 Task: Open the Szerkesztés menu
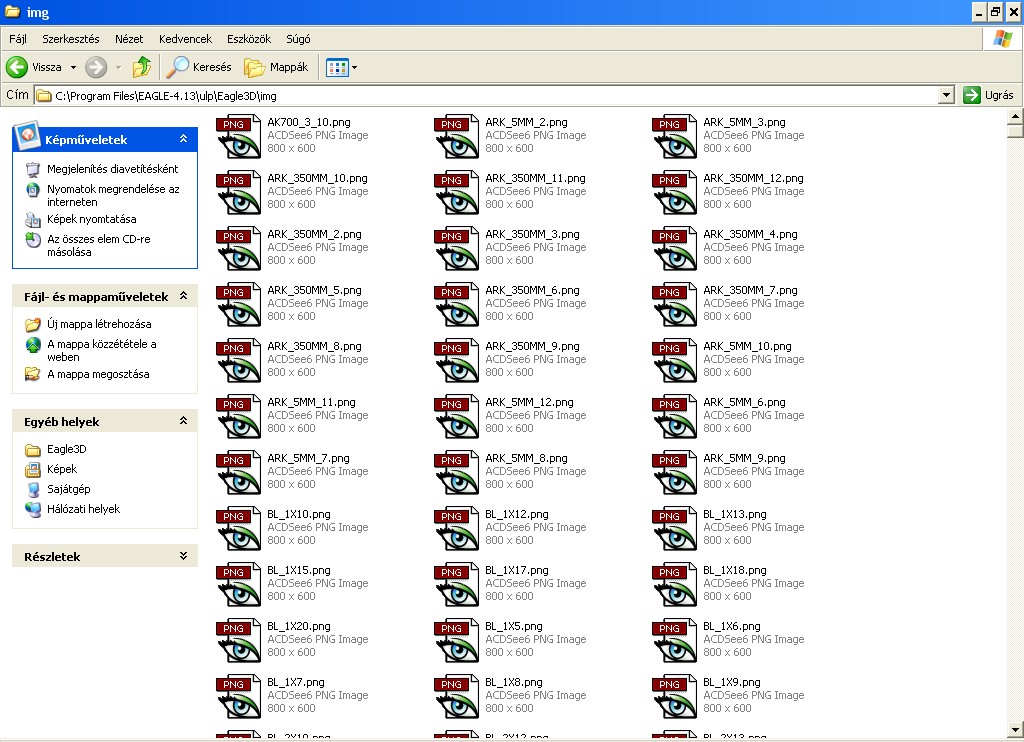pos(71,39)
